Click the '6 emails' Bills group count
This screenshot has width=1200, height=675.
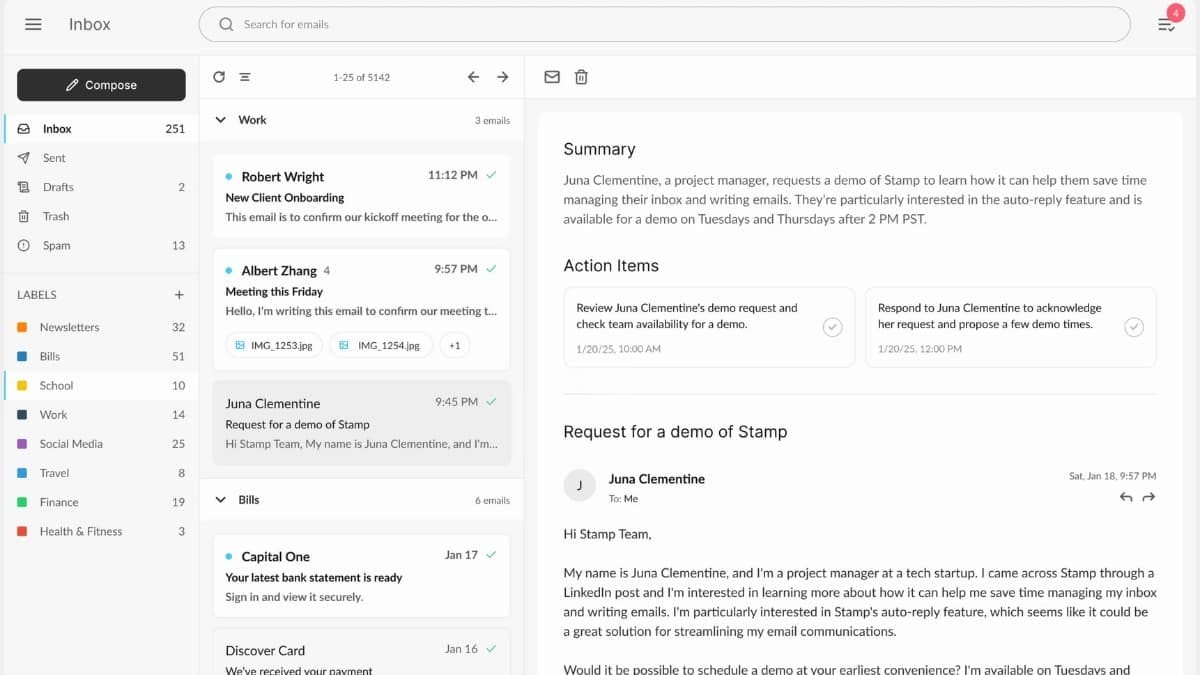pyautogui.click(x=492, y=500)
